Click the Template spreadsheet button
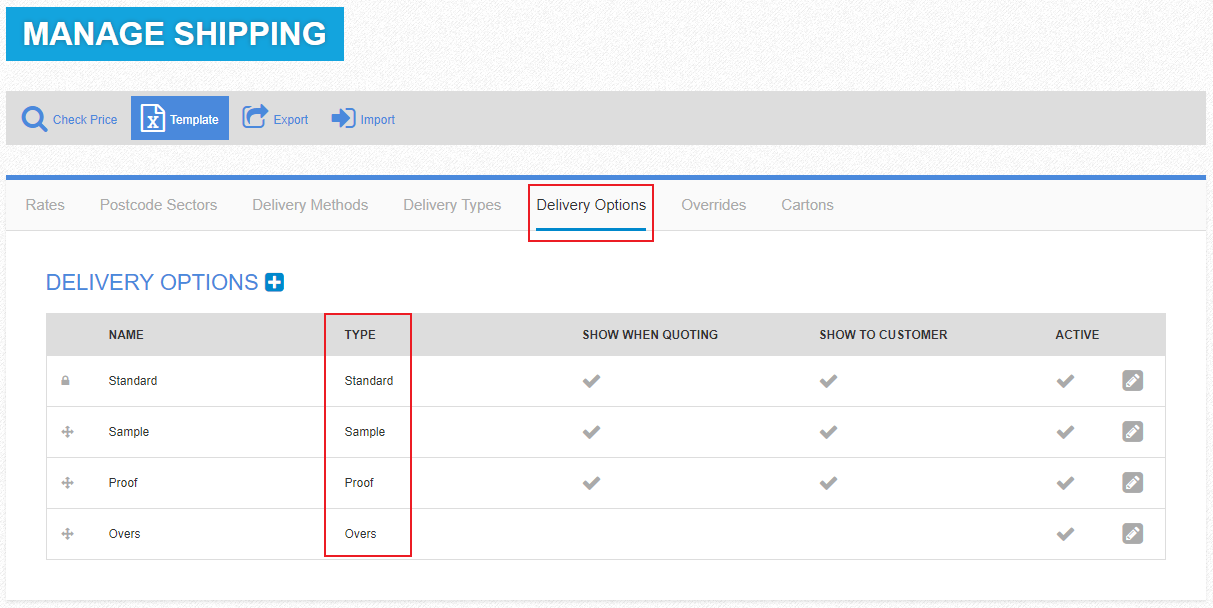 point(180,118)
